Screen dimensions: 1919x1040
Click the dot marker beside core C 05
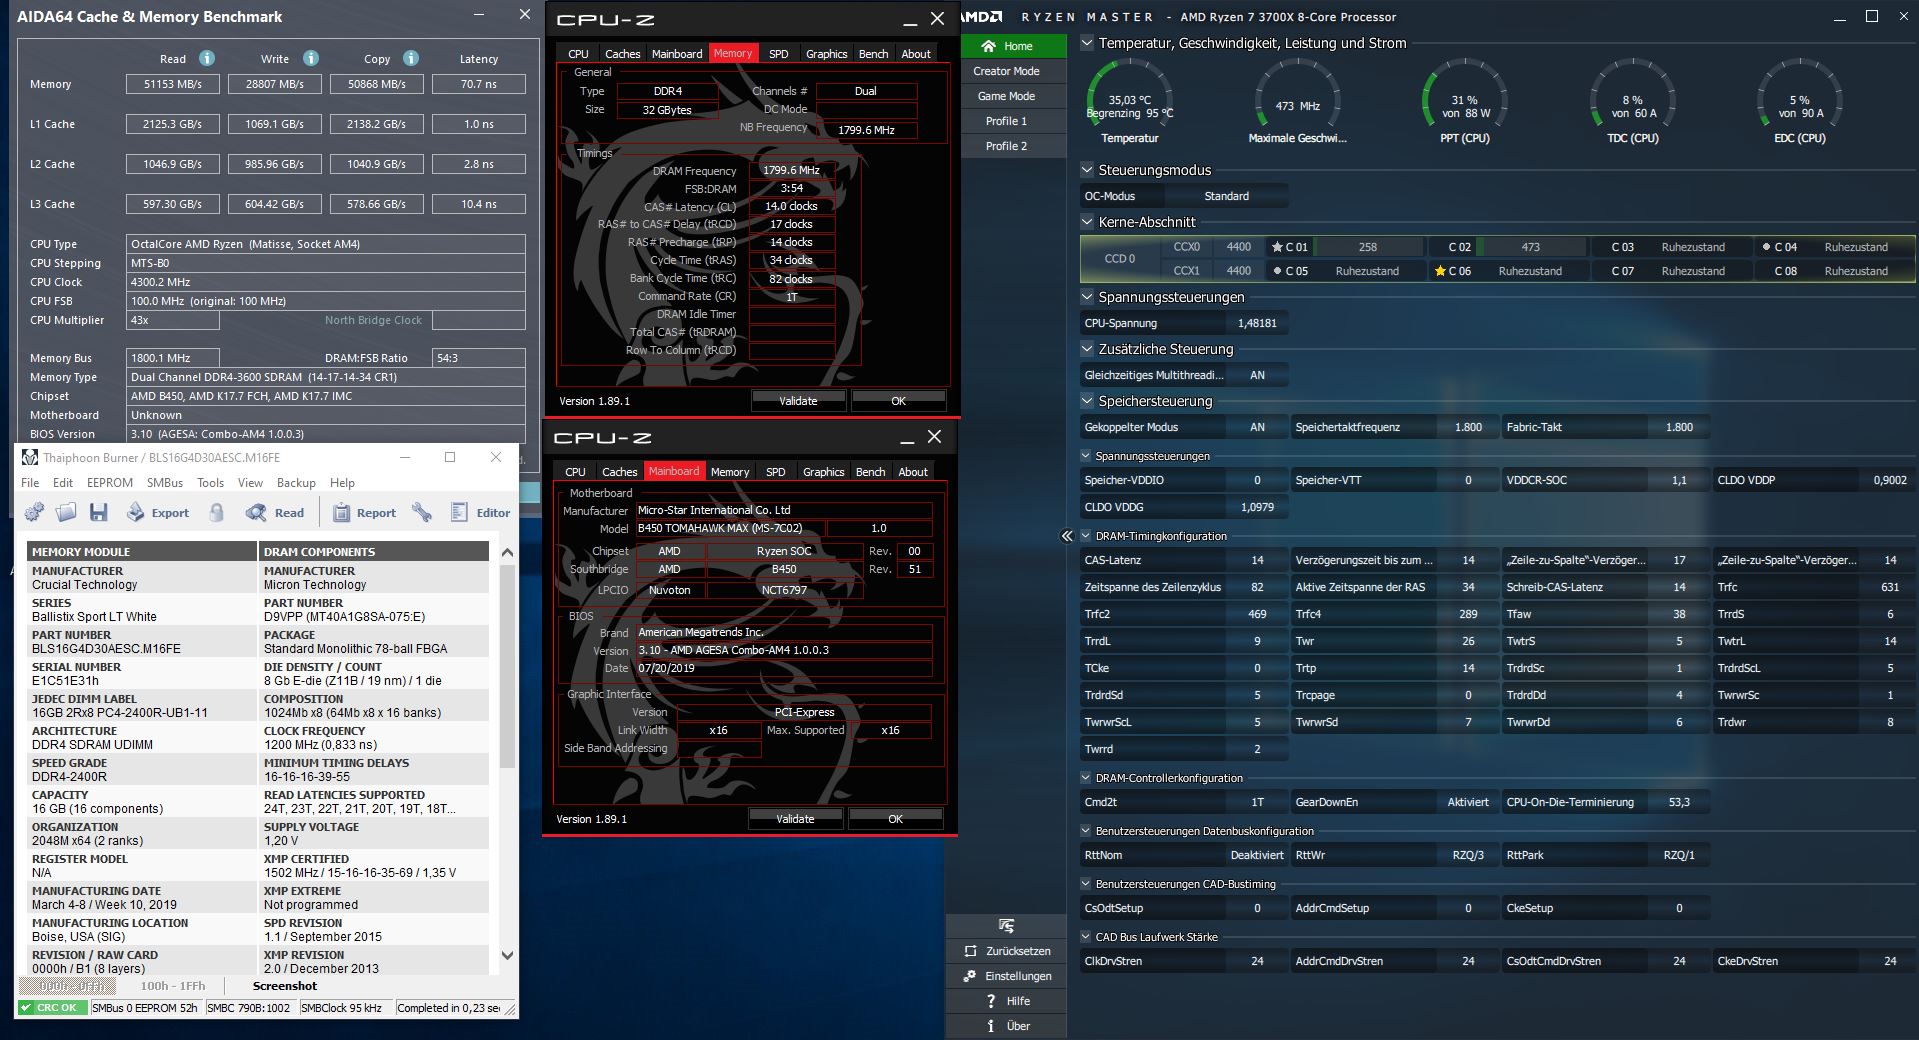[x=1277, y=271]
